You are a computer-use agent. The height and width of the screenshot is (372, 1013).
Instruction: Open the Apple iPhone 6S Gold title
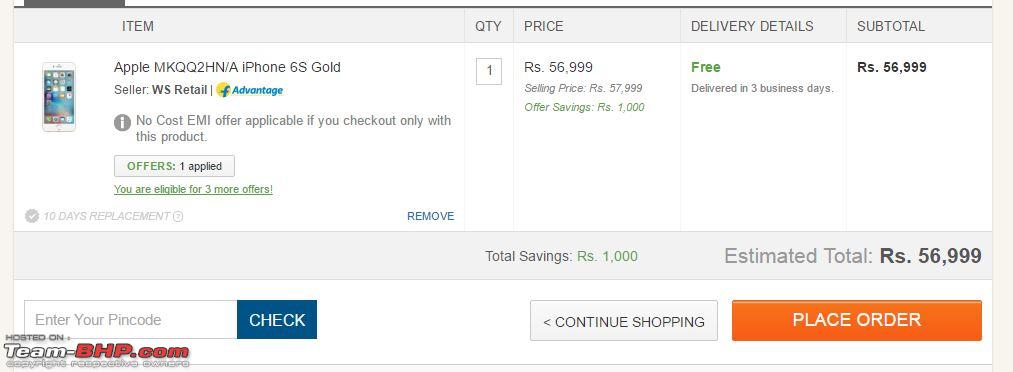click(227, 67)
